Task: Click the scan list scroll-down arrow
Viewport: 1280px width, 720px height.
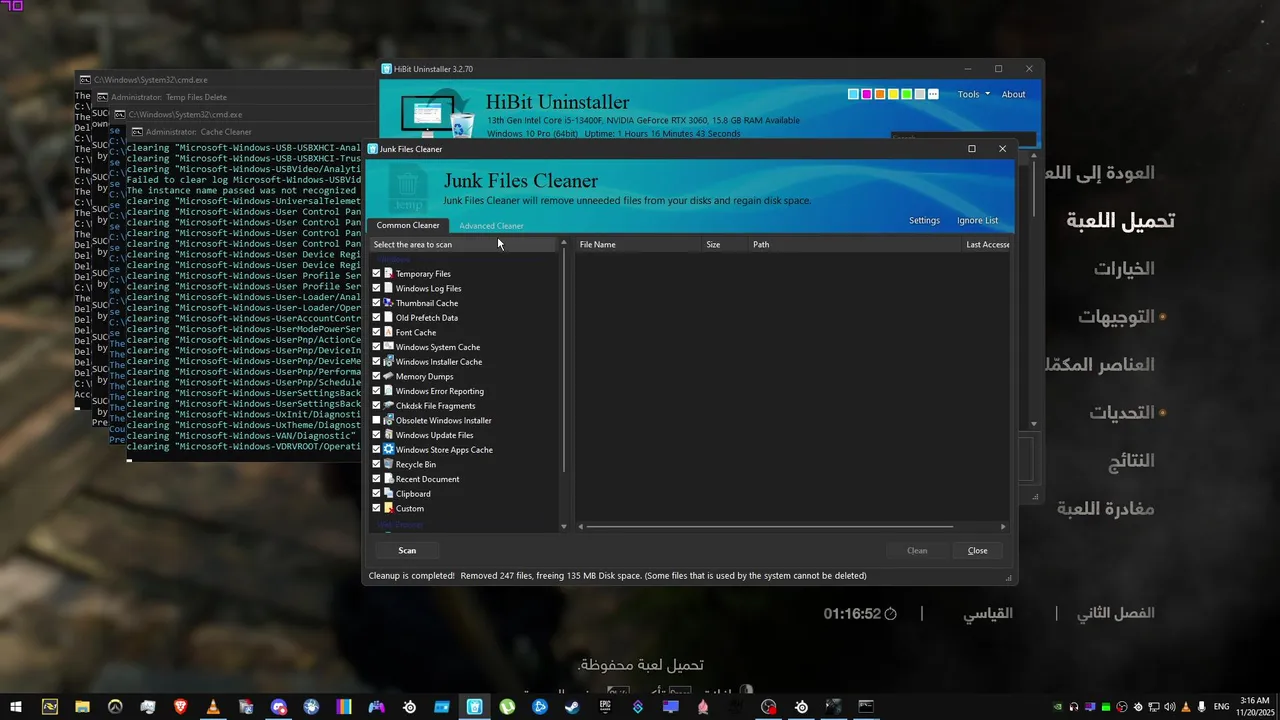Action: [563, 526]
